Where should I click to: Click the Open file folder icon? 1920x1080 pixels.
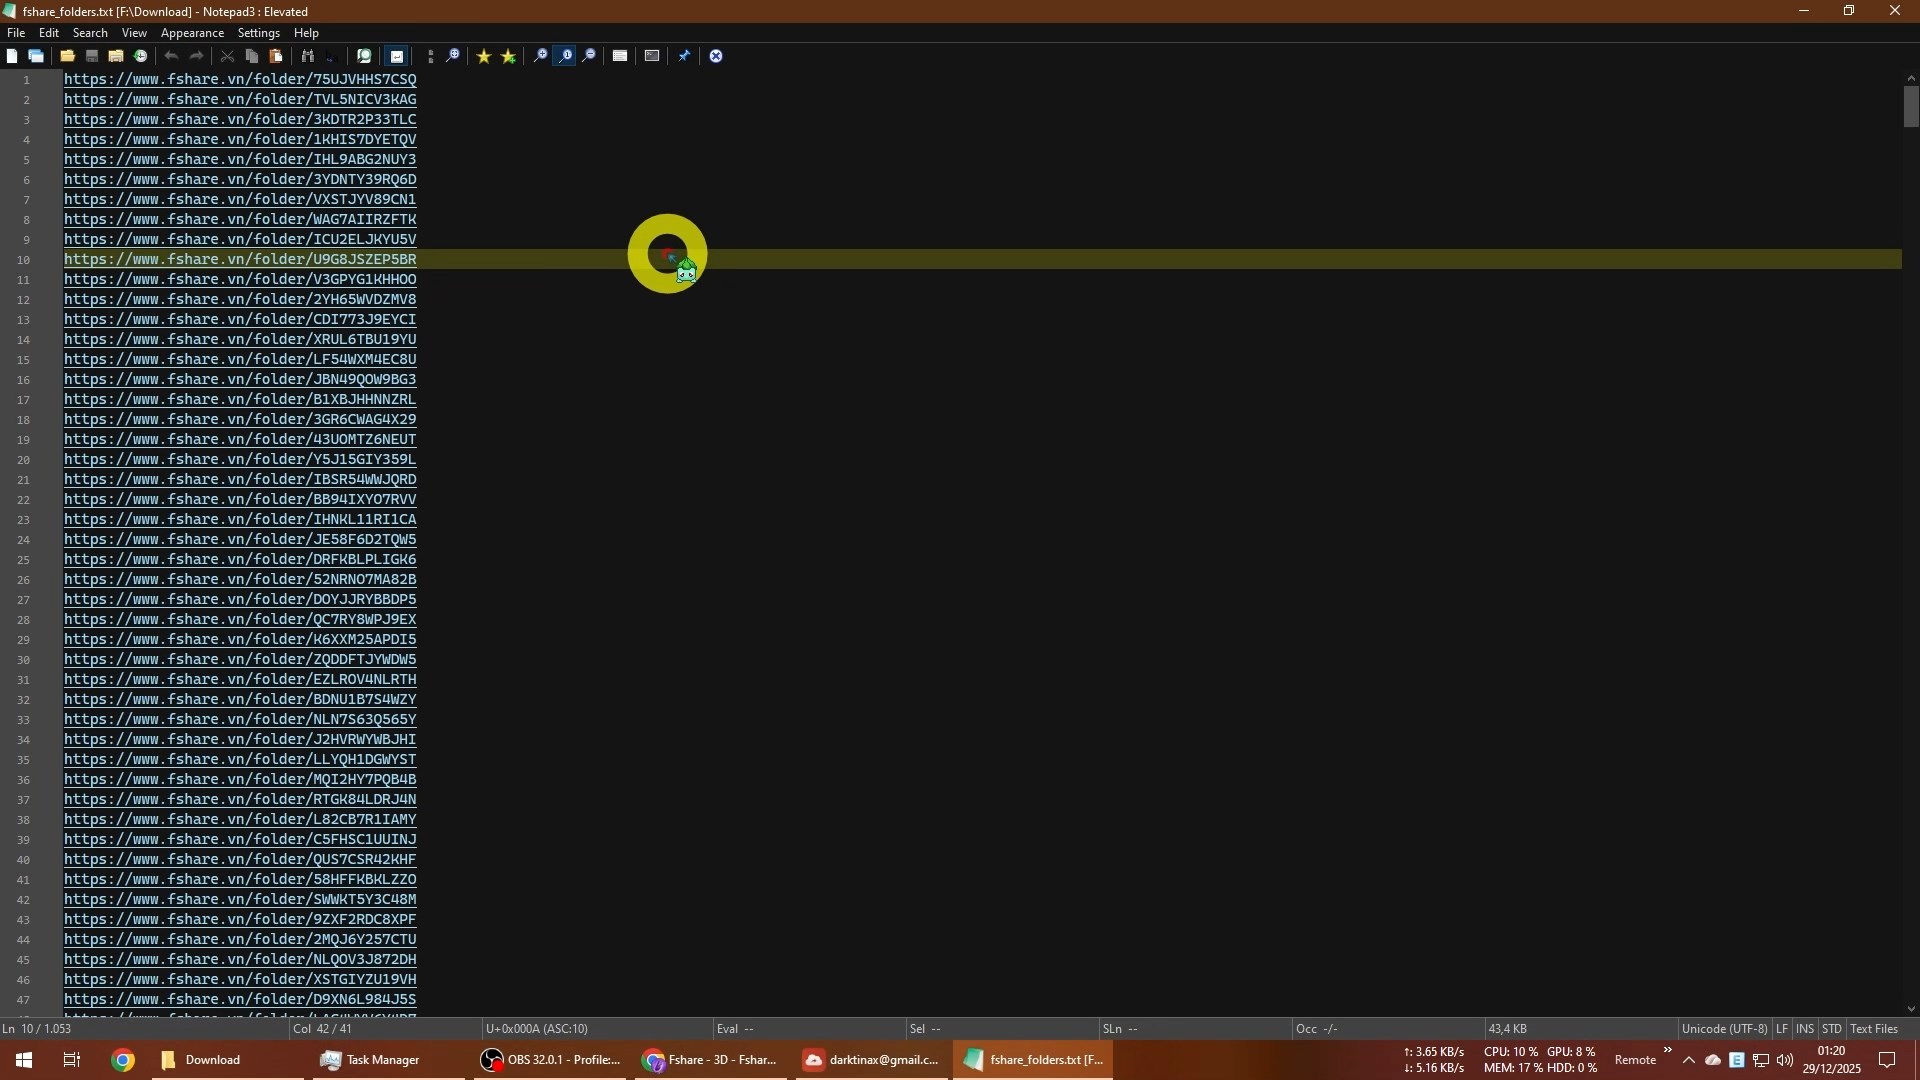pos(67,56)
